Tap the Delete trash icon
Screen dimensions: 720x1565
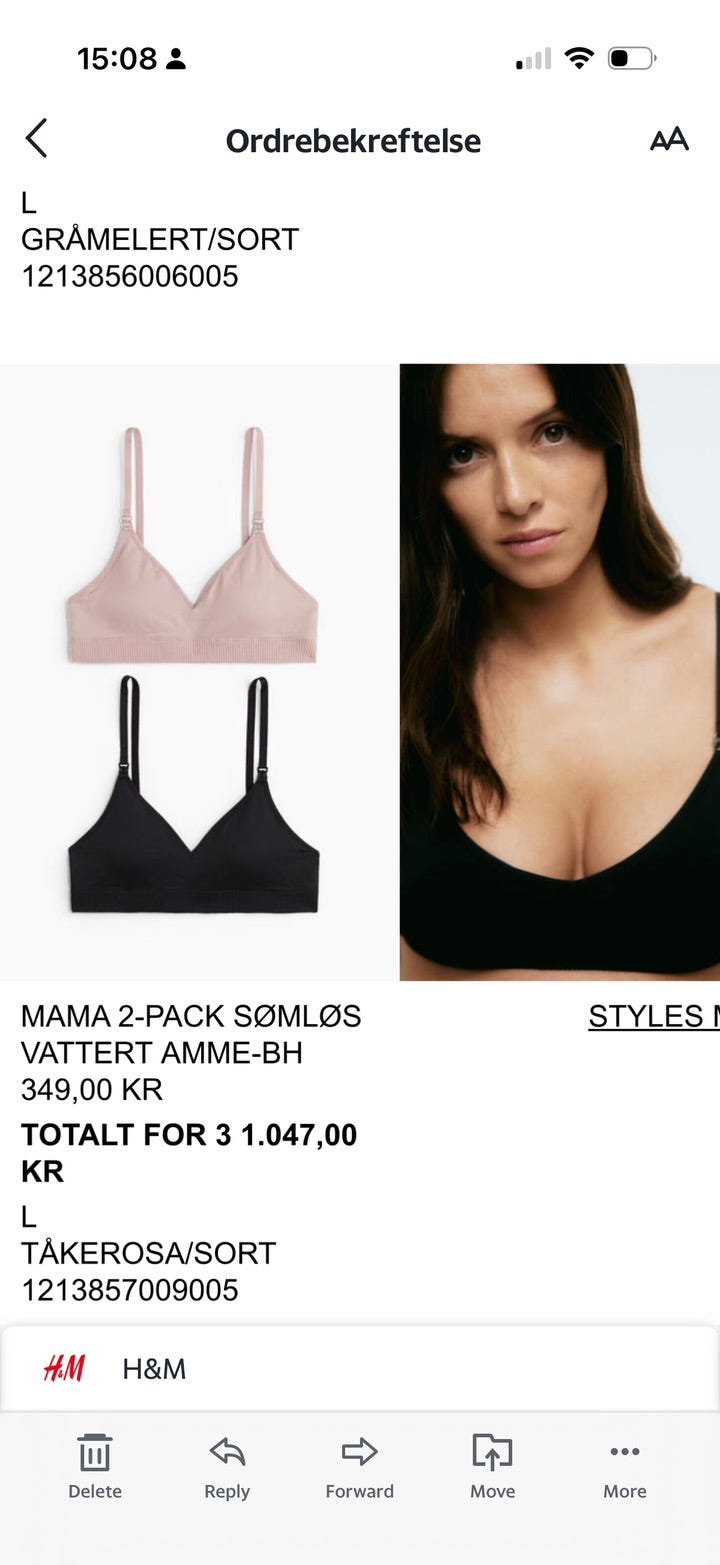[95, 1452]
